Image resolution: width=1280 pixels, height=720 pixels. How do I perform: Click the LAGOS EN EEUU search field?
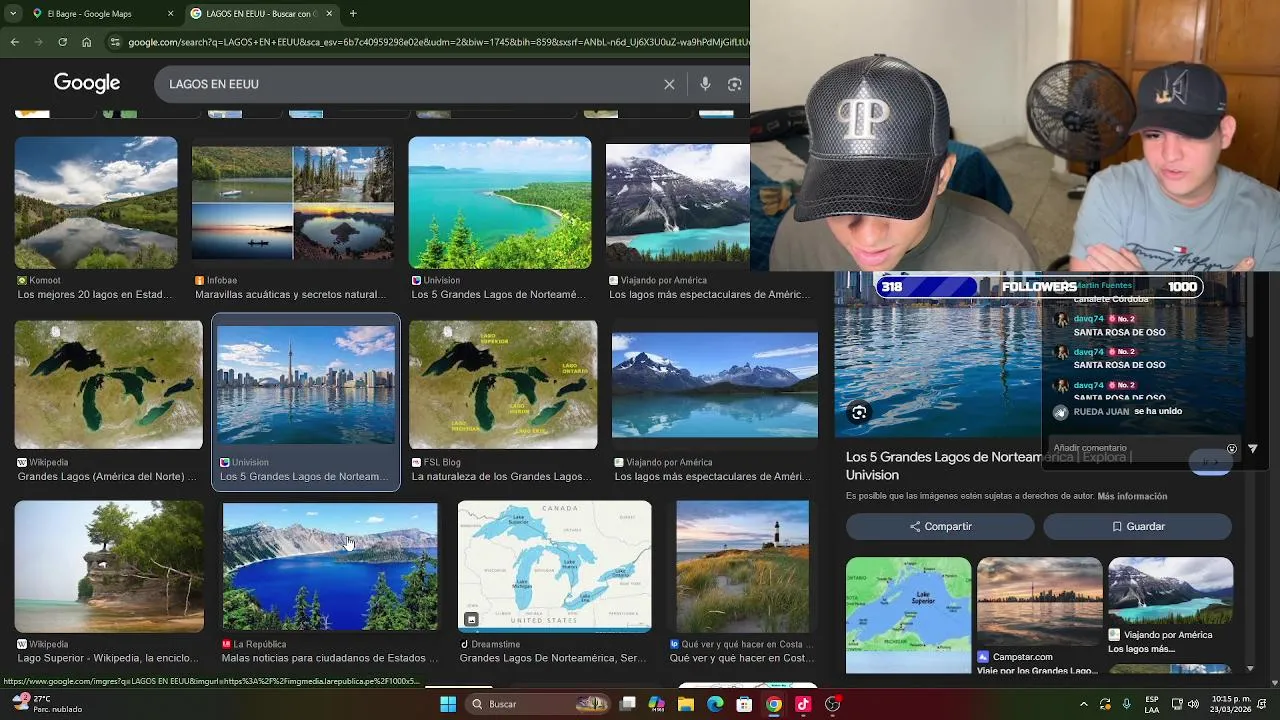pyautogui.click(x=410, y=84)
